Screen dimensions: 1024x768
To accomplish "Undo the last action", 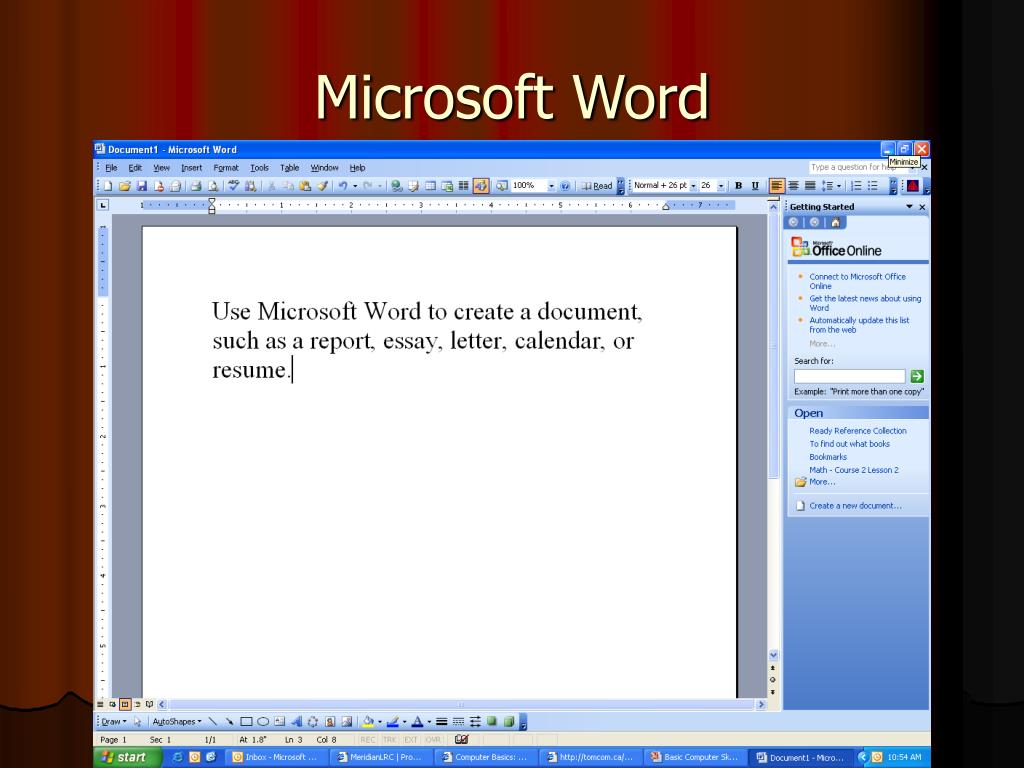I will pyautogui.click(x=342, y=186).
